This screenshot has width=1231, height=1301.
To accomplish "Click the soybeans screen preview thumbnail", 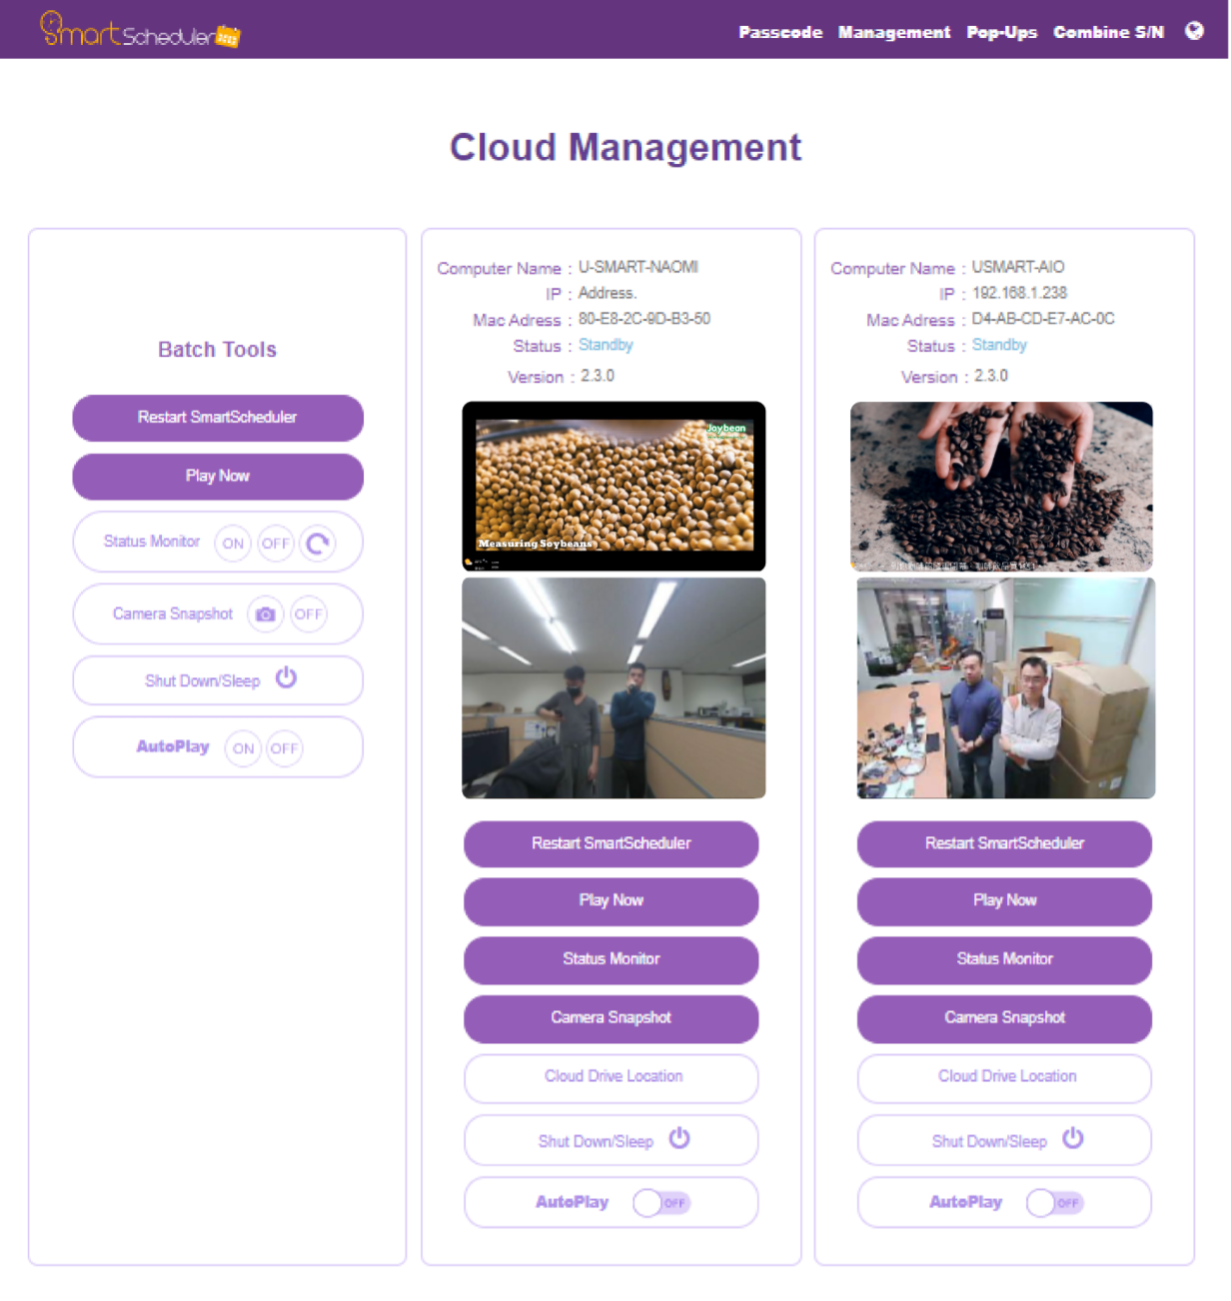I will tap(613, 486).
